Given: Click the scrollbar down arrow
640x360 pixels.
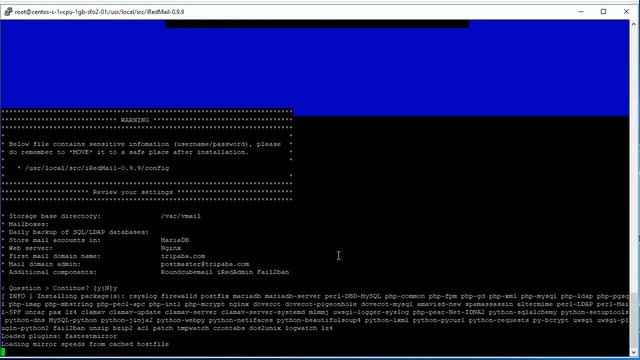Looking at the screenshot, I should click(x=633, y=352).
